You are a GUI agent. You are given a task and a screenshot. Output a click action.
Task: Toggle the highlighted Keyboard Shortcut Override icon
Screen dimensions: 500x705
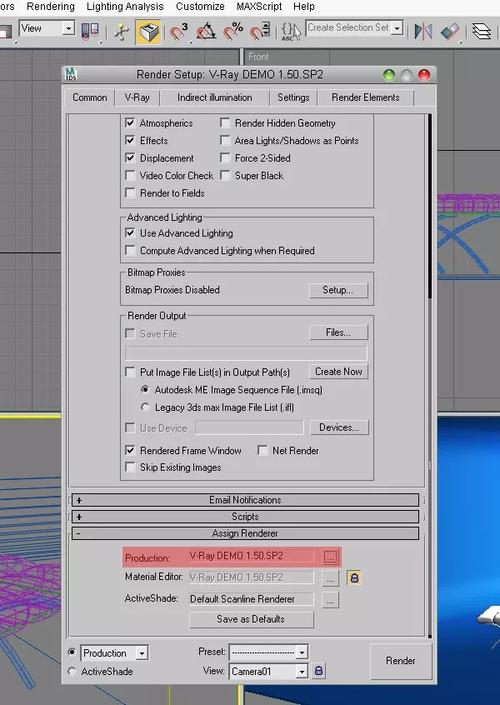coord(148,32)
